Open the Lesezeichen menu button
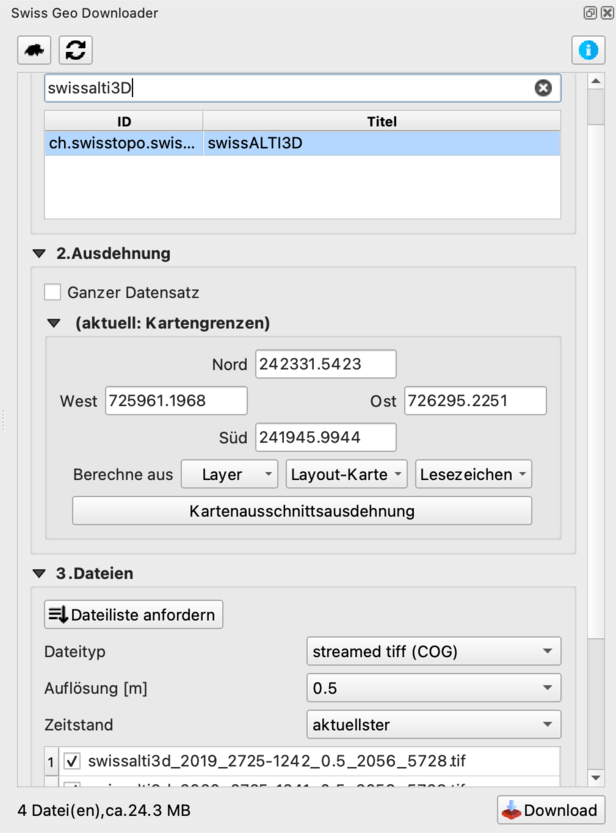The image size is (616, 833). tap(473, 475)
